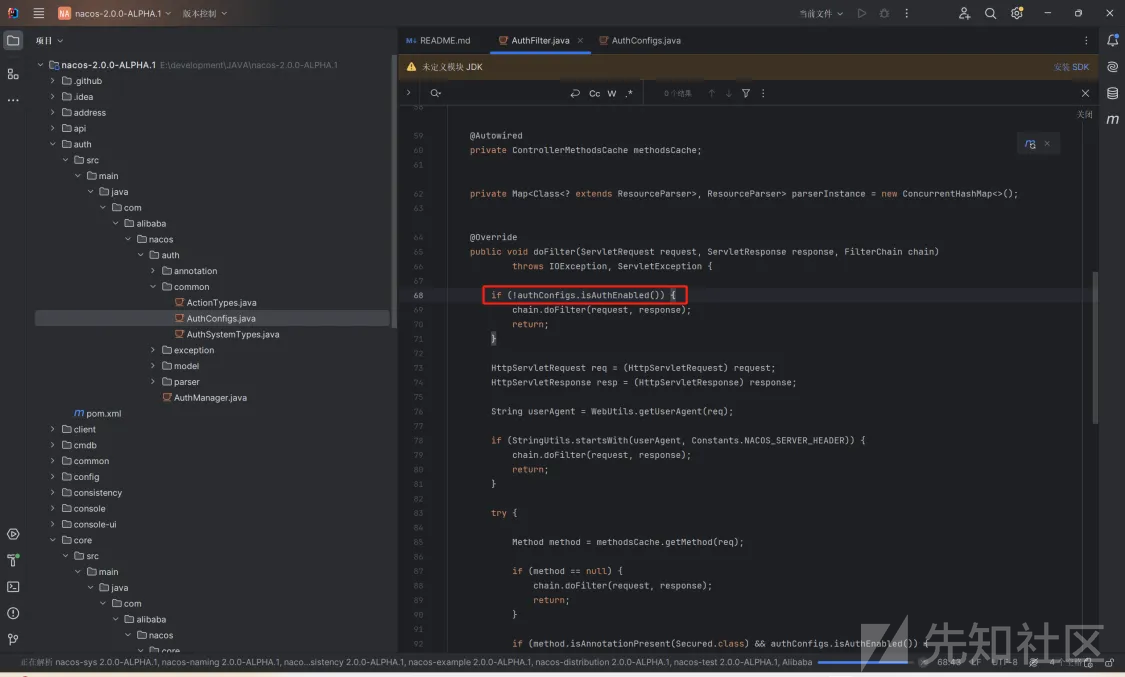
Task: Open the Problems tool window icon
Action: click(13, 613)
